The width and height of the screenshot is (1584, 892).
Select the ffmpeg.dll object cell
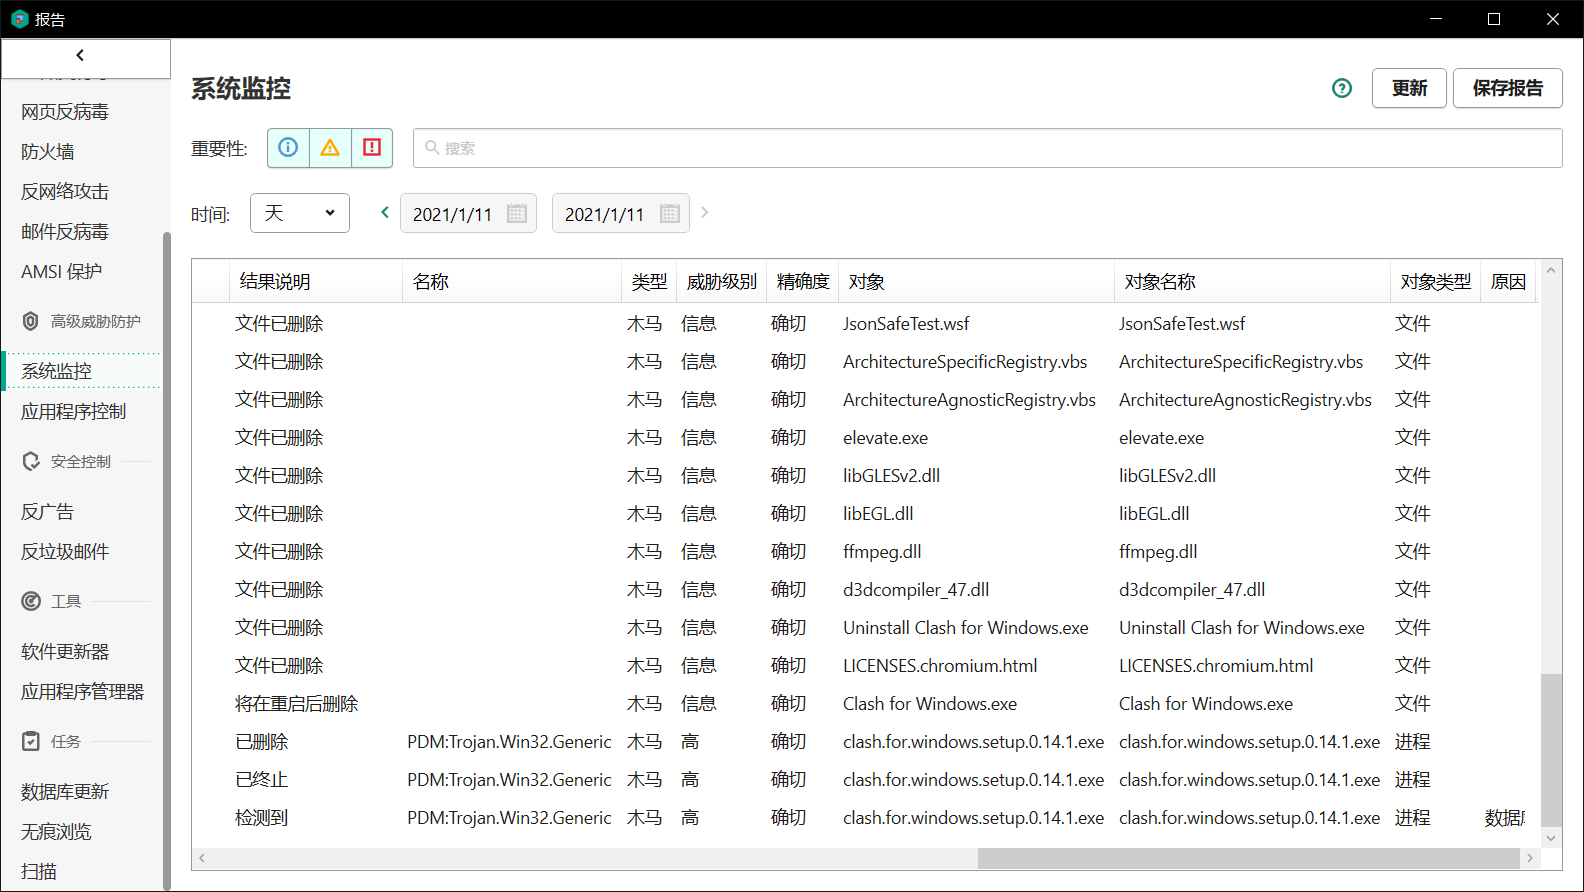coord(882,552)
